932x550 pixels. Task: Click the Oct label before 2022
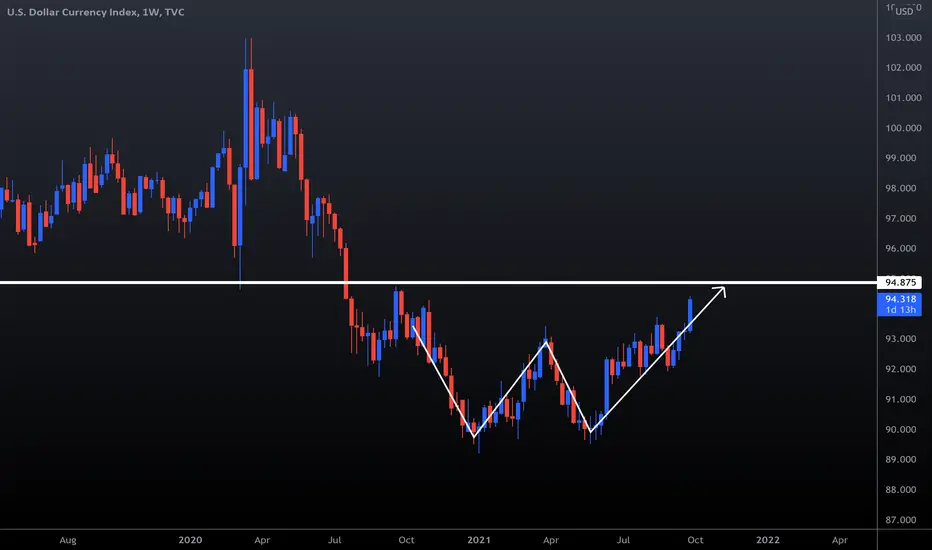[x=695, y=540]
